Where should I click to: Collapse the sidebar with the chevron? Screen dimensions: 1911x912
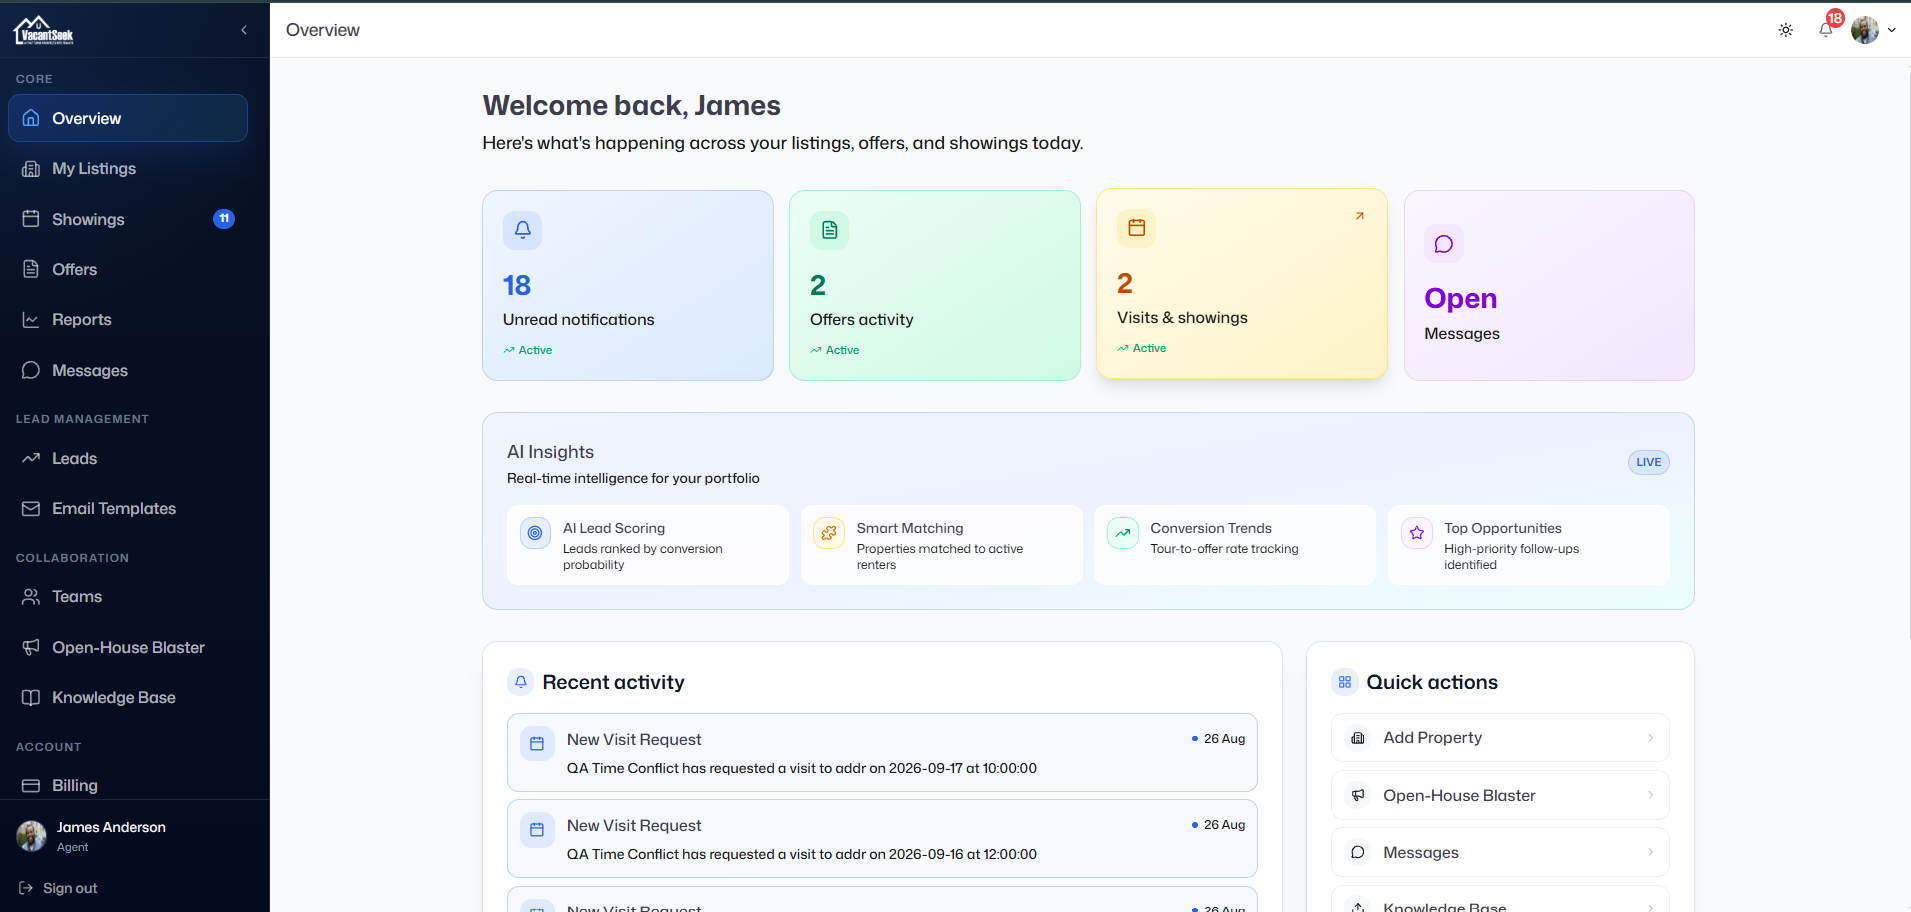[x=244, y=30]
